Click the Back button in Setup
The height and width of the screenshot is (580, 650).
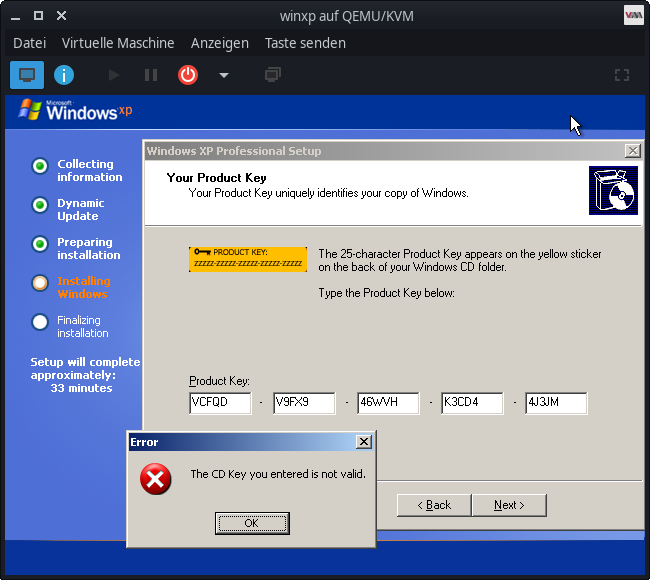point(433,505)
